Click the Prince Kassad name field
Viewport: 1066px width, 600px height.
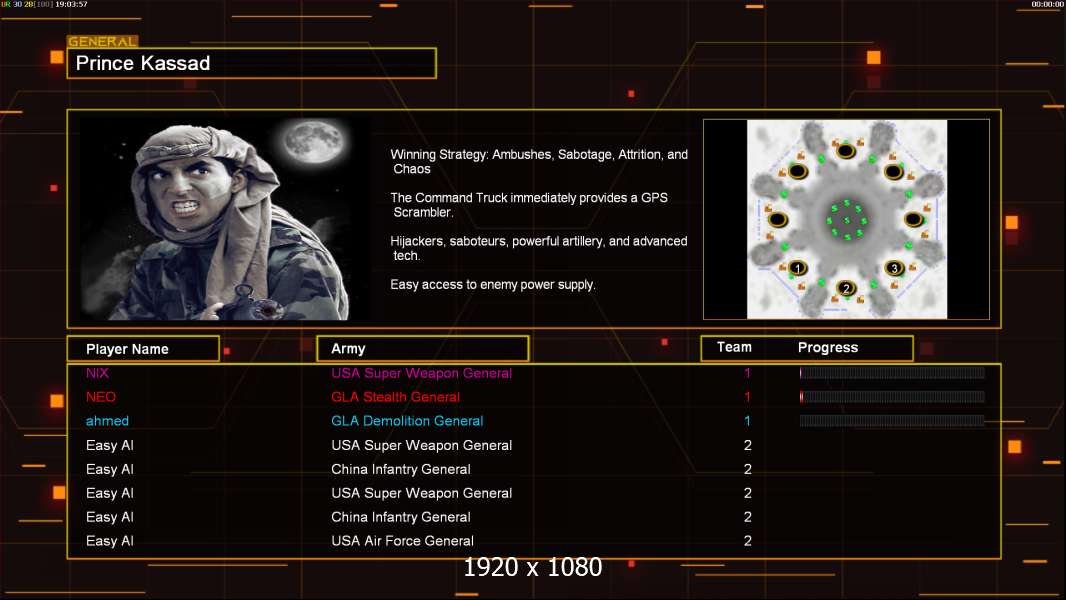[252, 63]
